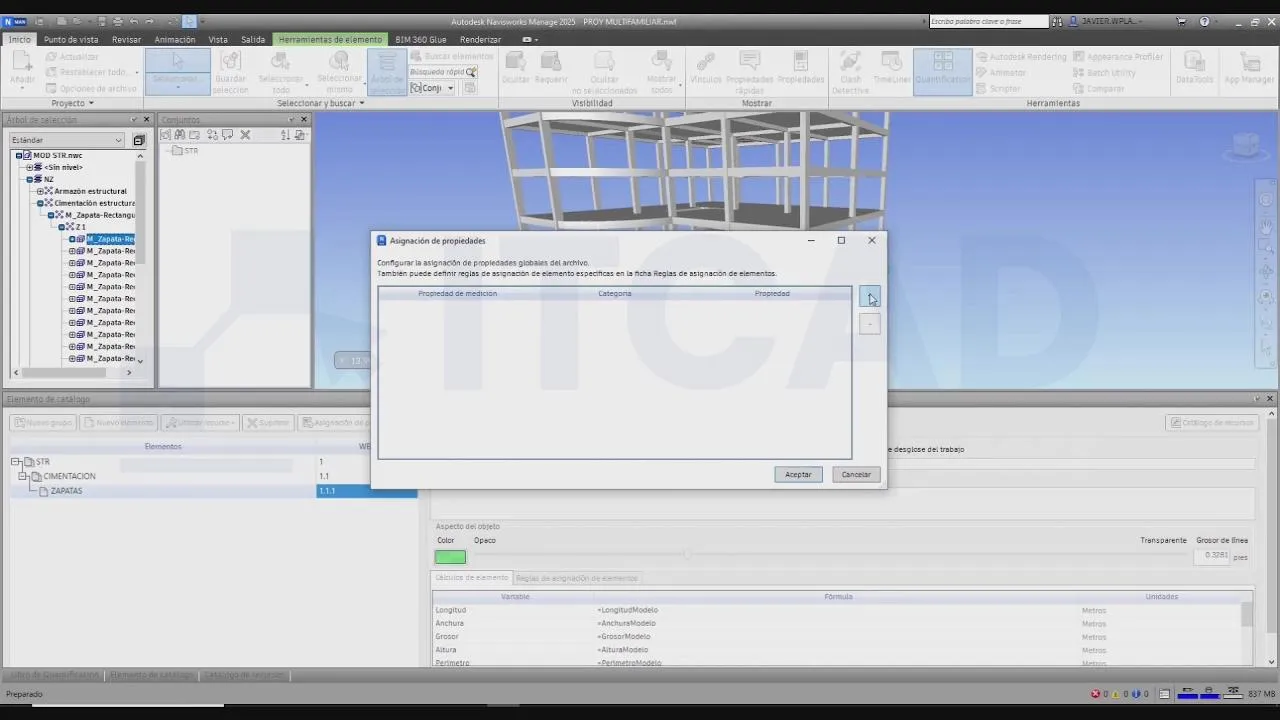1280x720 pixels.
Task: Click the keyword search box in title bar
Action: tap(988, 21)
